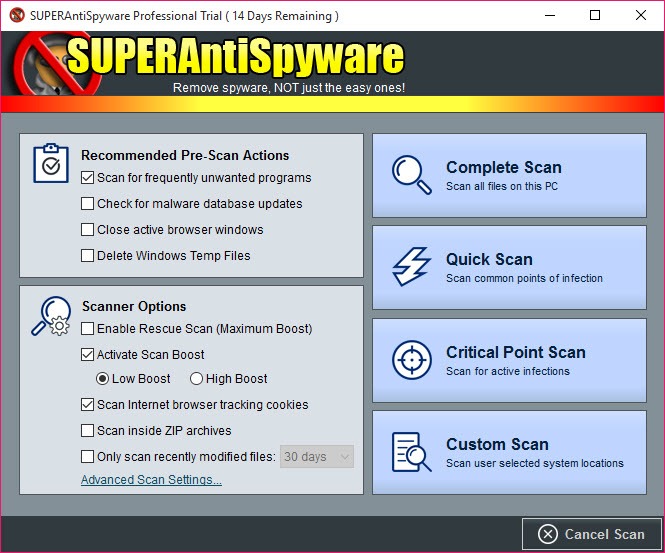Uncheck Scan for frequently unwanted programs
Viewport: 665px width, 553px height.
[x=88, y=178]
